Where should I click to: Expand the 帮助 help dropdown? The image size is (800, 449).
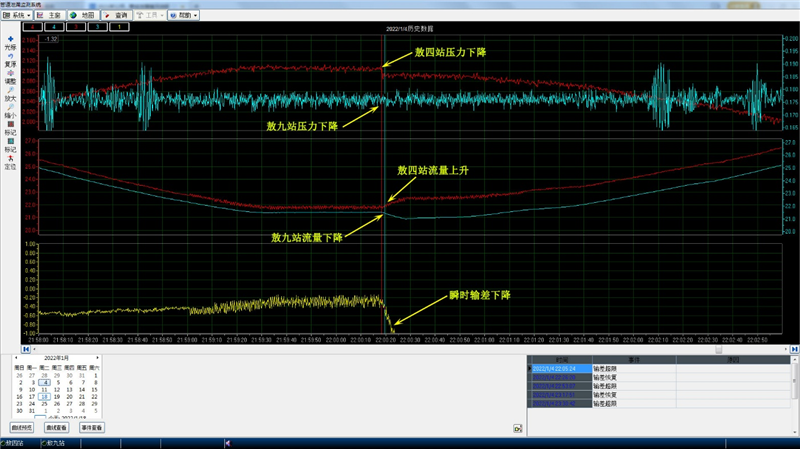[x=183, y=16]
